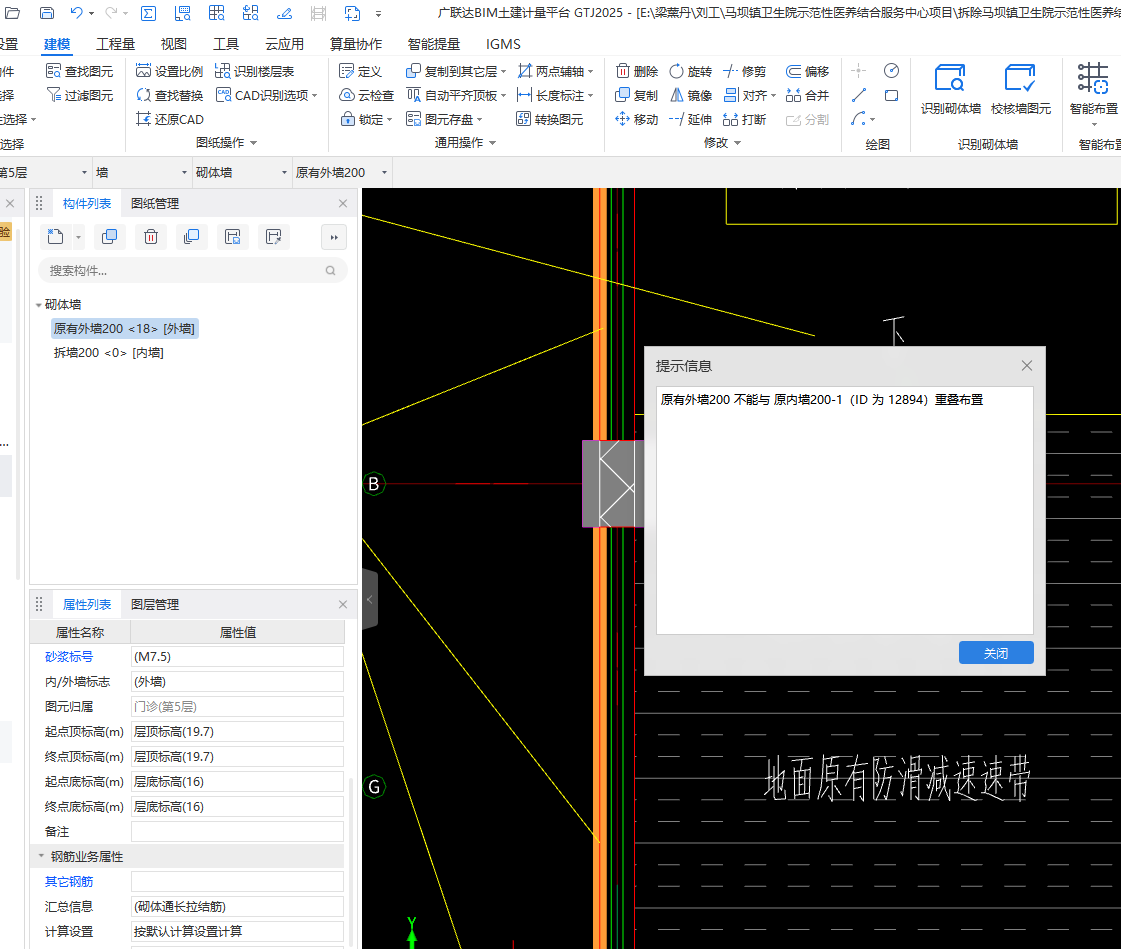This screenshot has height=949, width=1121.
Task: Click 转换图元 convert tool
Action: [x=550, y=119]
